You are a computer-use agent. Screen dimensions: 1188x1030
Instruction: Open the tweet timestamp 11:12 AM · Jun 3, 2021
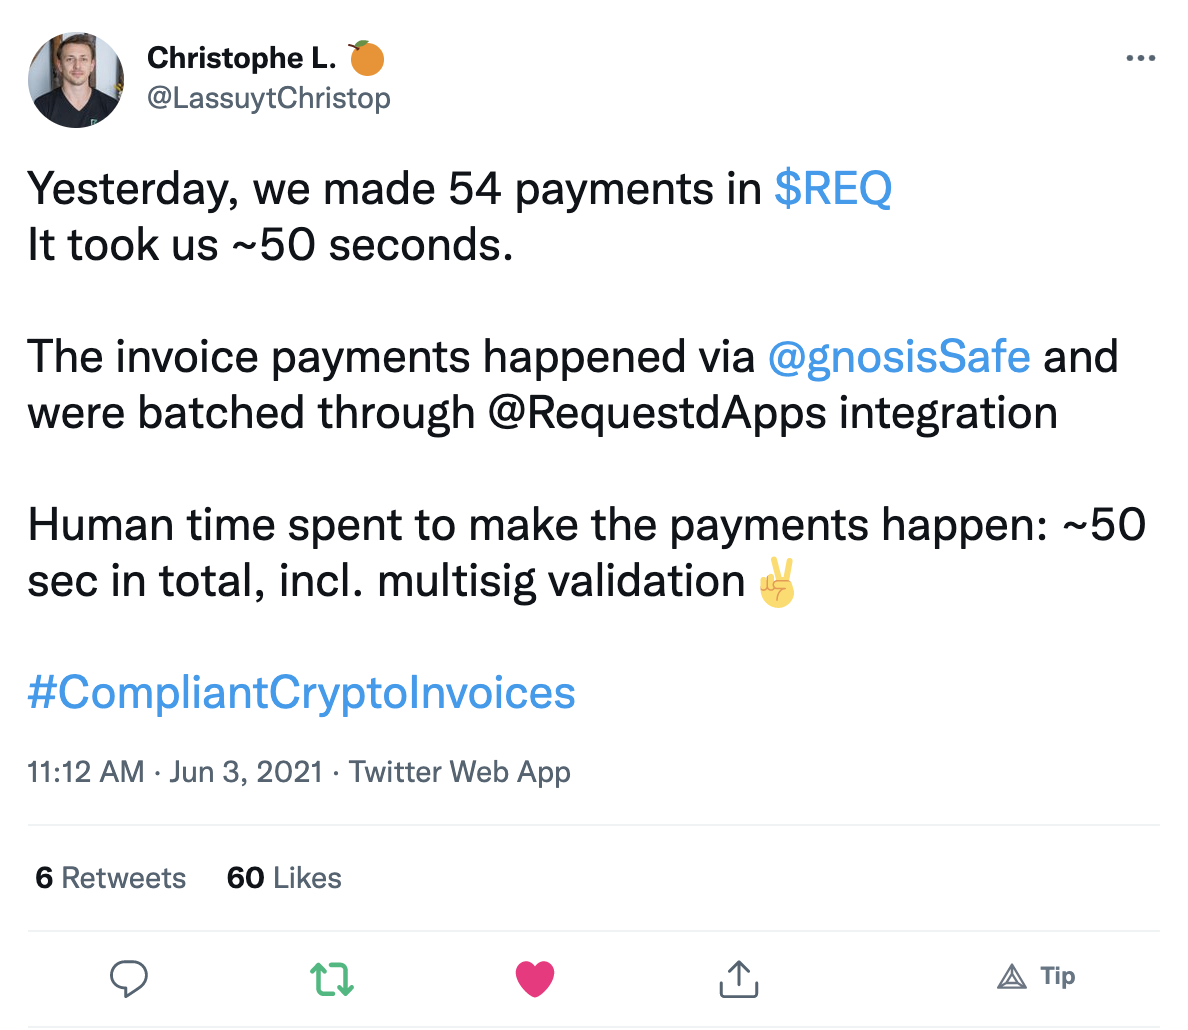[175, 772]
